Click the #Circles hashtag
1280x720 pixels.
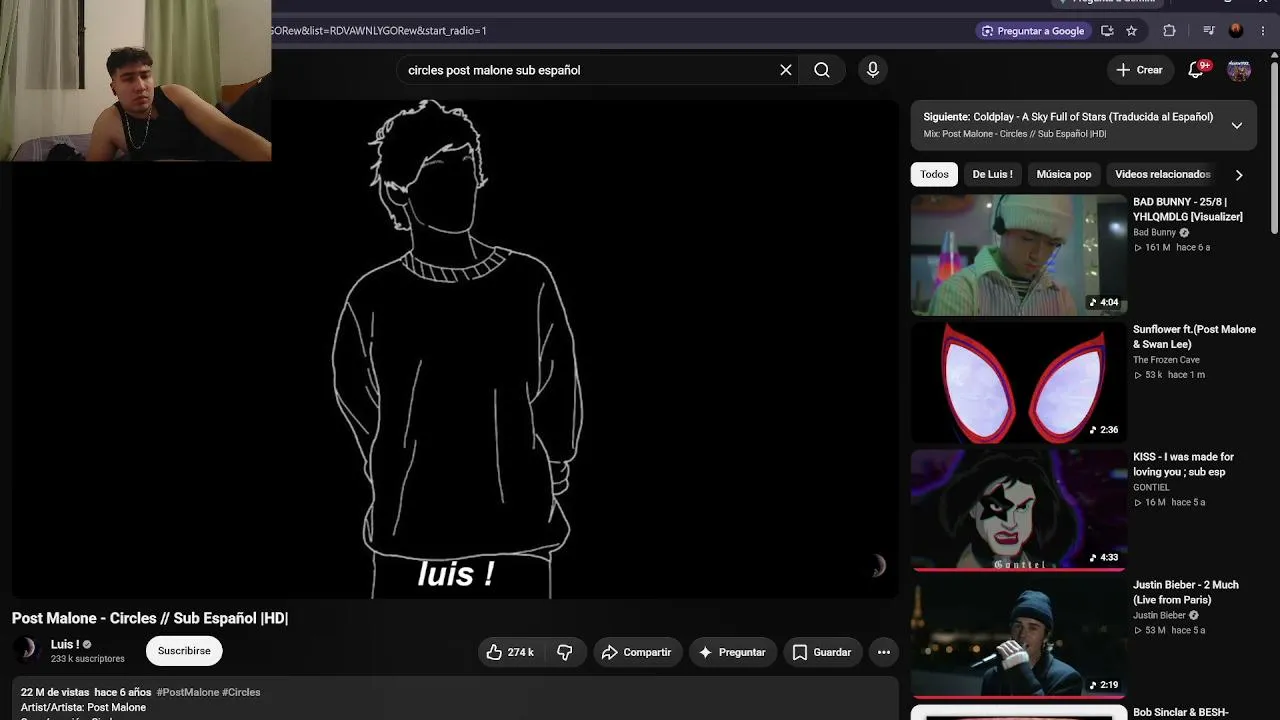241,692
